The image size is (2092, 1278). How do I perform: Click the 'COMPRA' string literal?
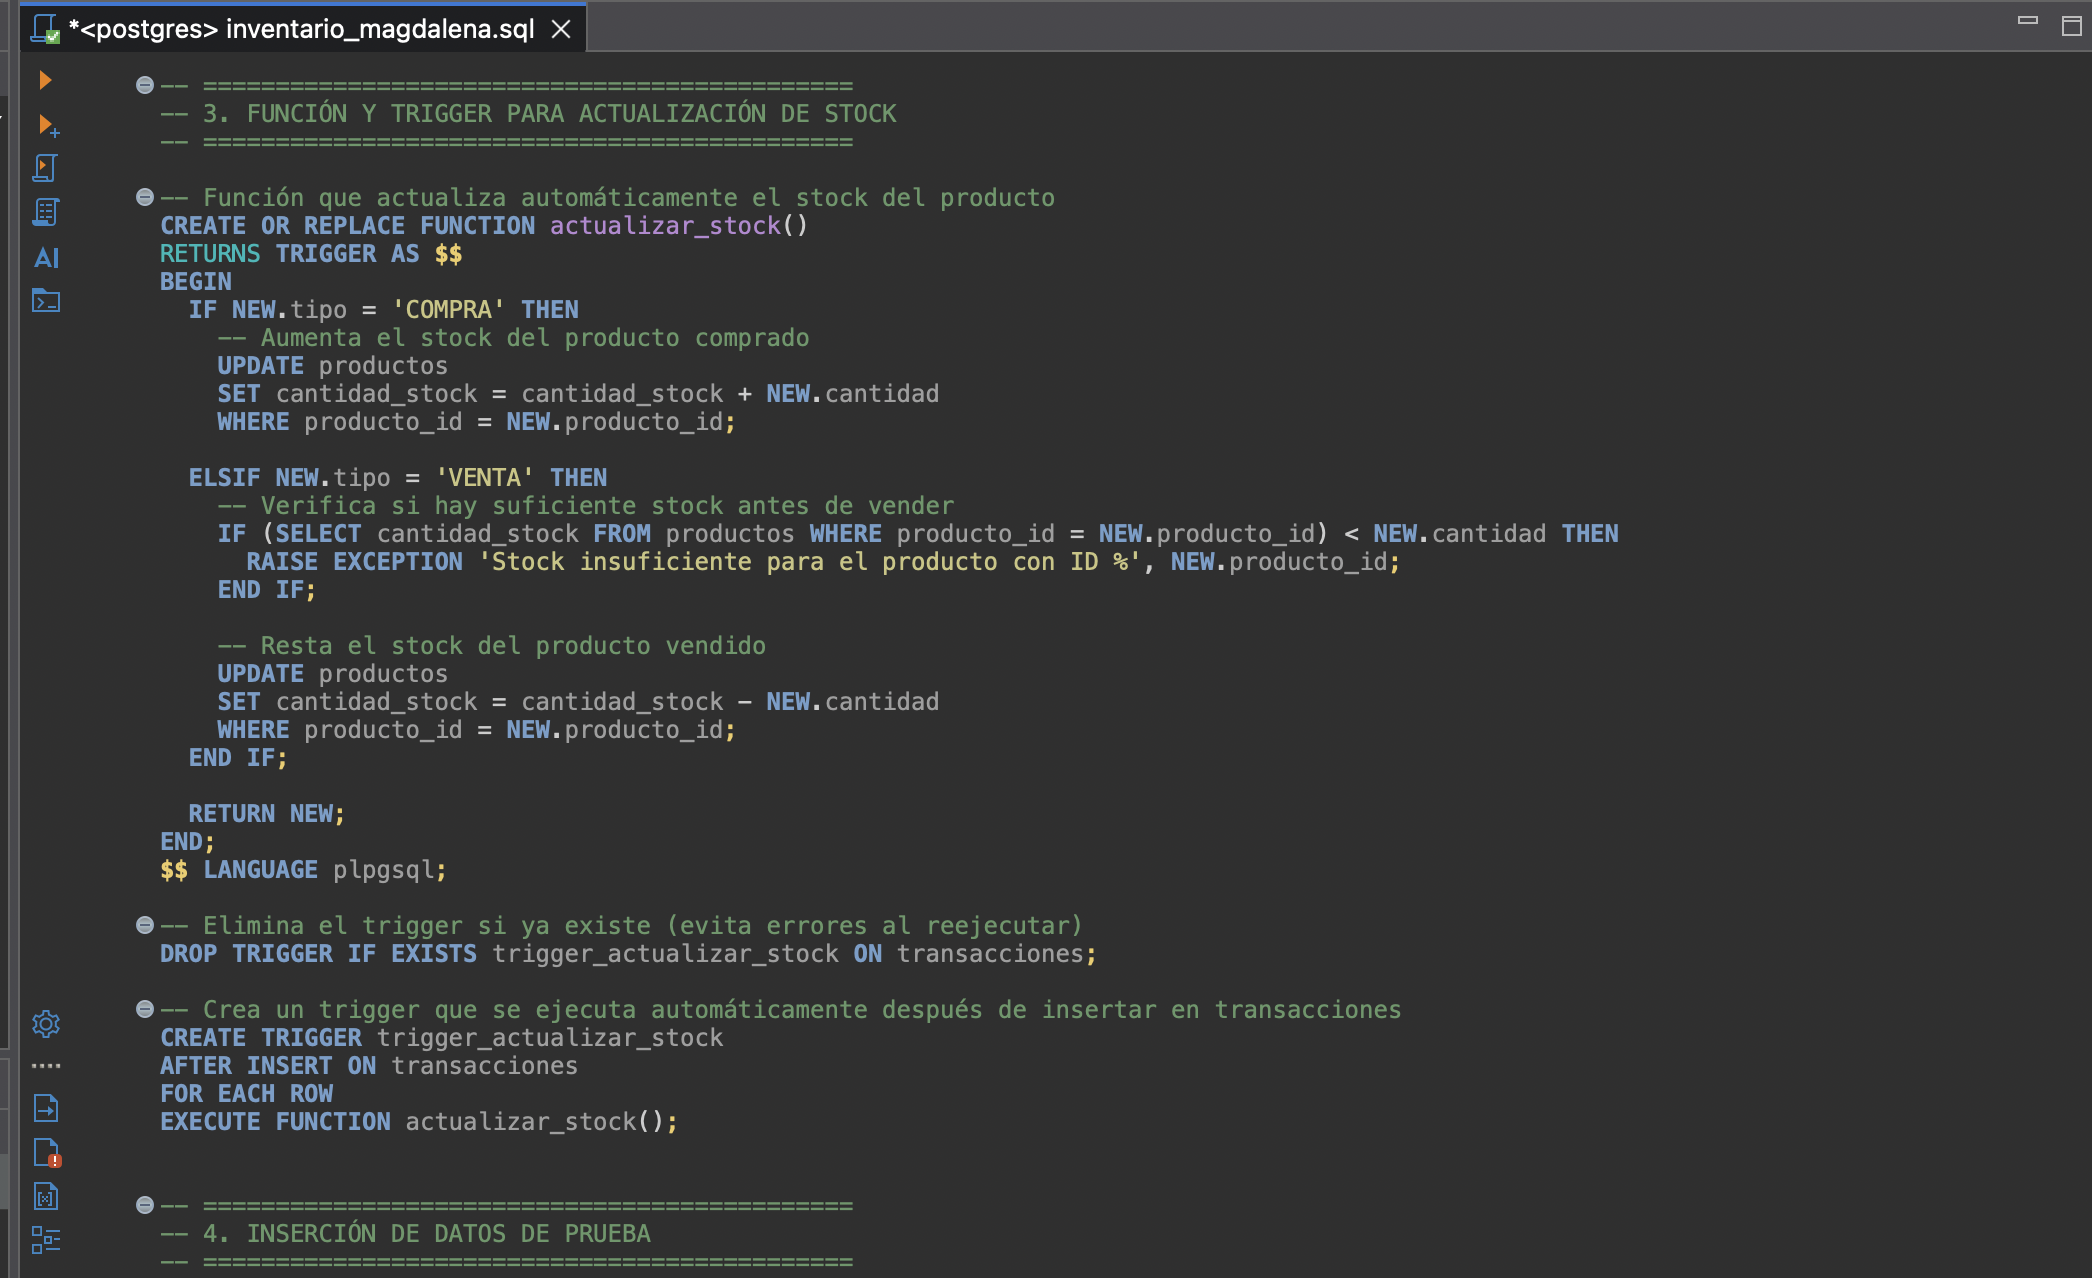point(448,310)
